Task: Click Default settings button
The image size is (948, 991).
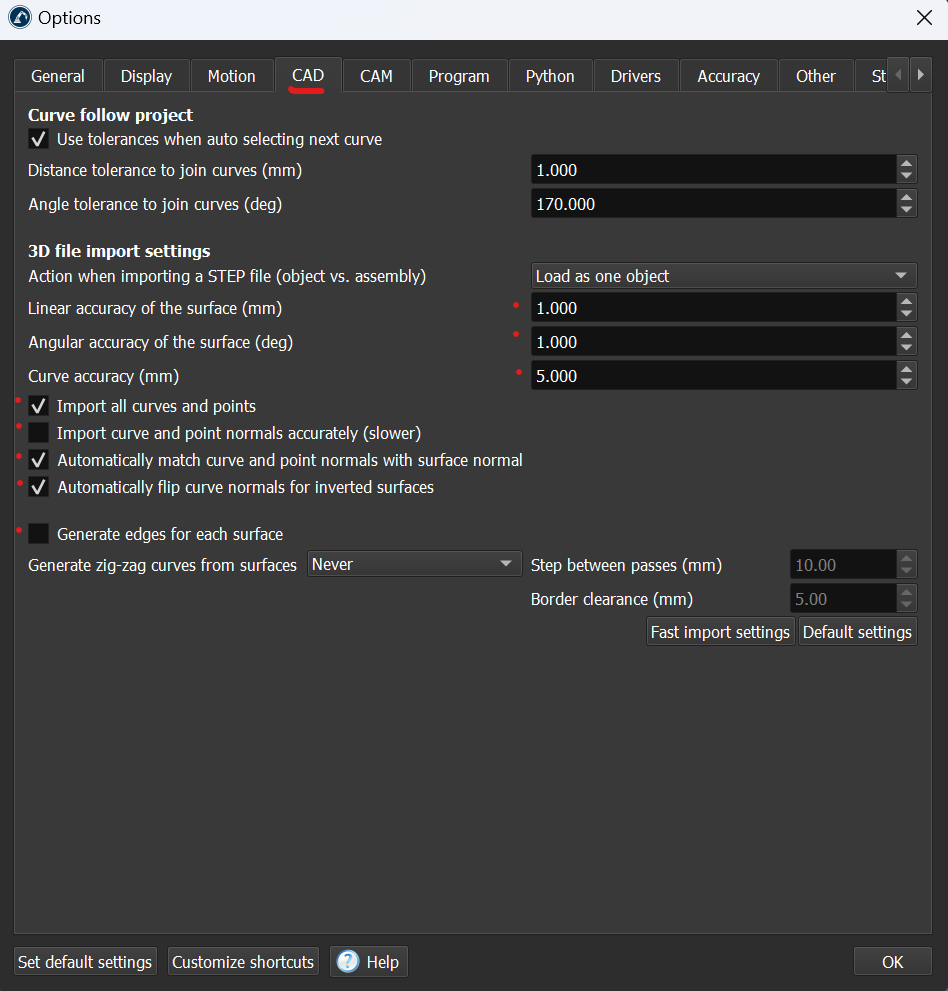Action: click(857, 632)
